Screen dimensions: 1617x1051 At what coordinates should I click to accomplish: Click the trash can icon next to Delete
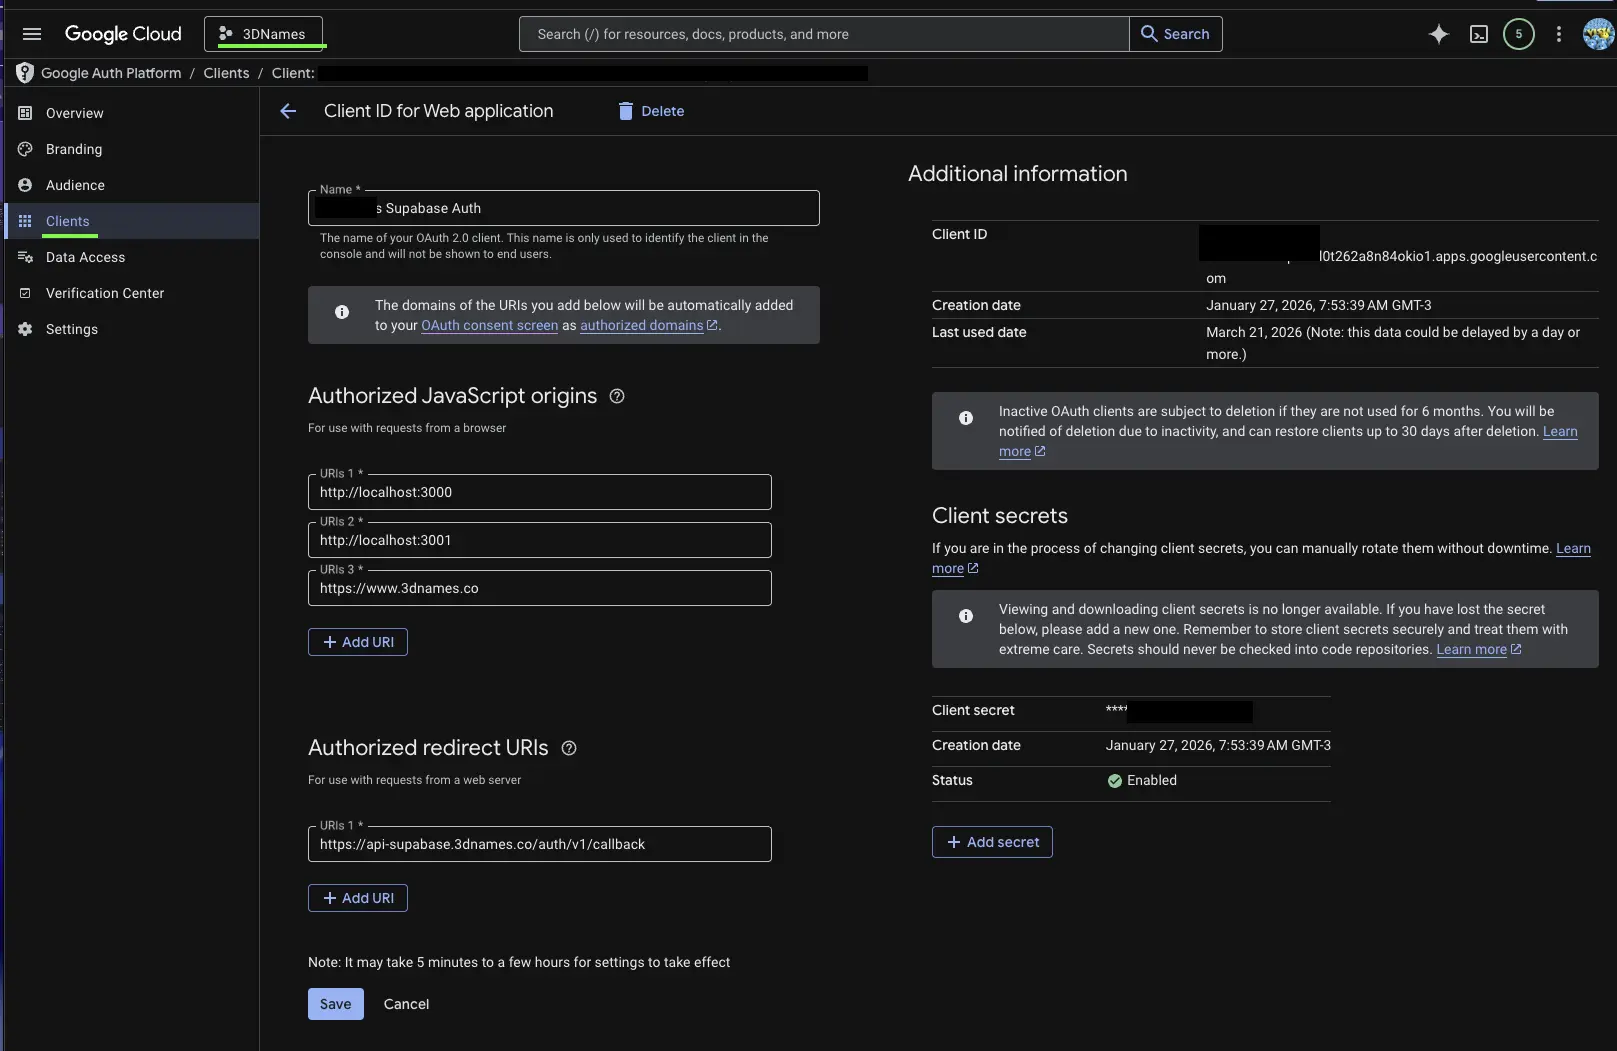click(x=626, y=111)
